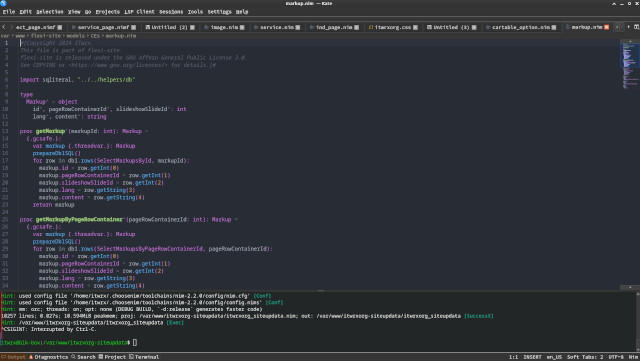Open the UTF-8 encoding selector
The width and height of the screenshot is (640, 361).
tap(616, 357)
